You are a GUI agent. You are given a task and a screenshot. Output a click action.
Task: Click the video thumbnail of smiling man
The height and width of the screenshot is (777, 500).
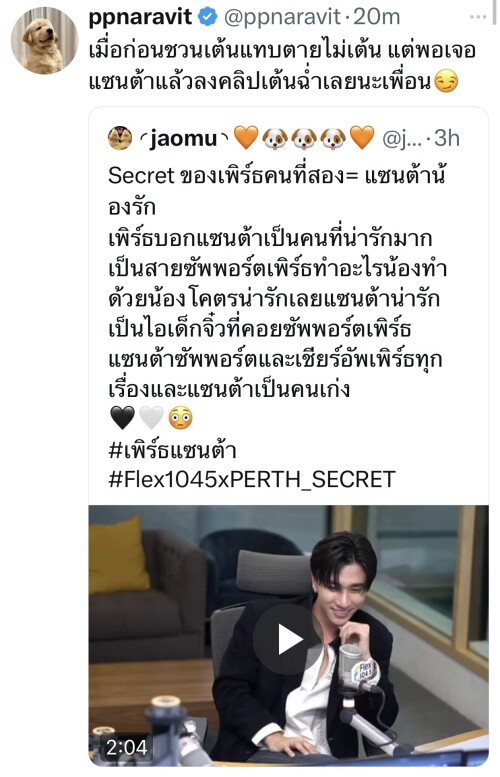pos(288,635)
